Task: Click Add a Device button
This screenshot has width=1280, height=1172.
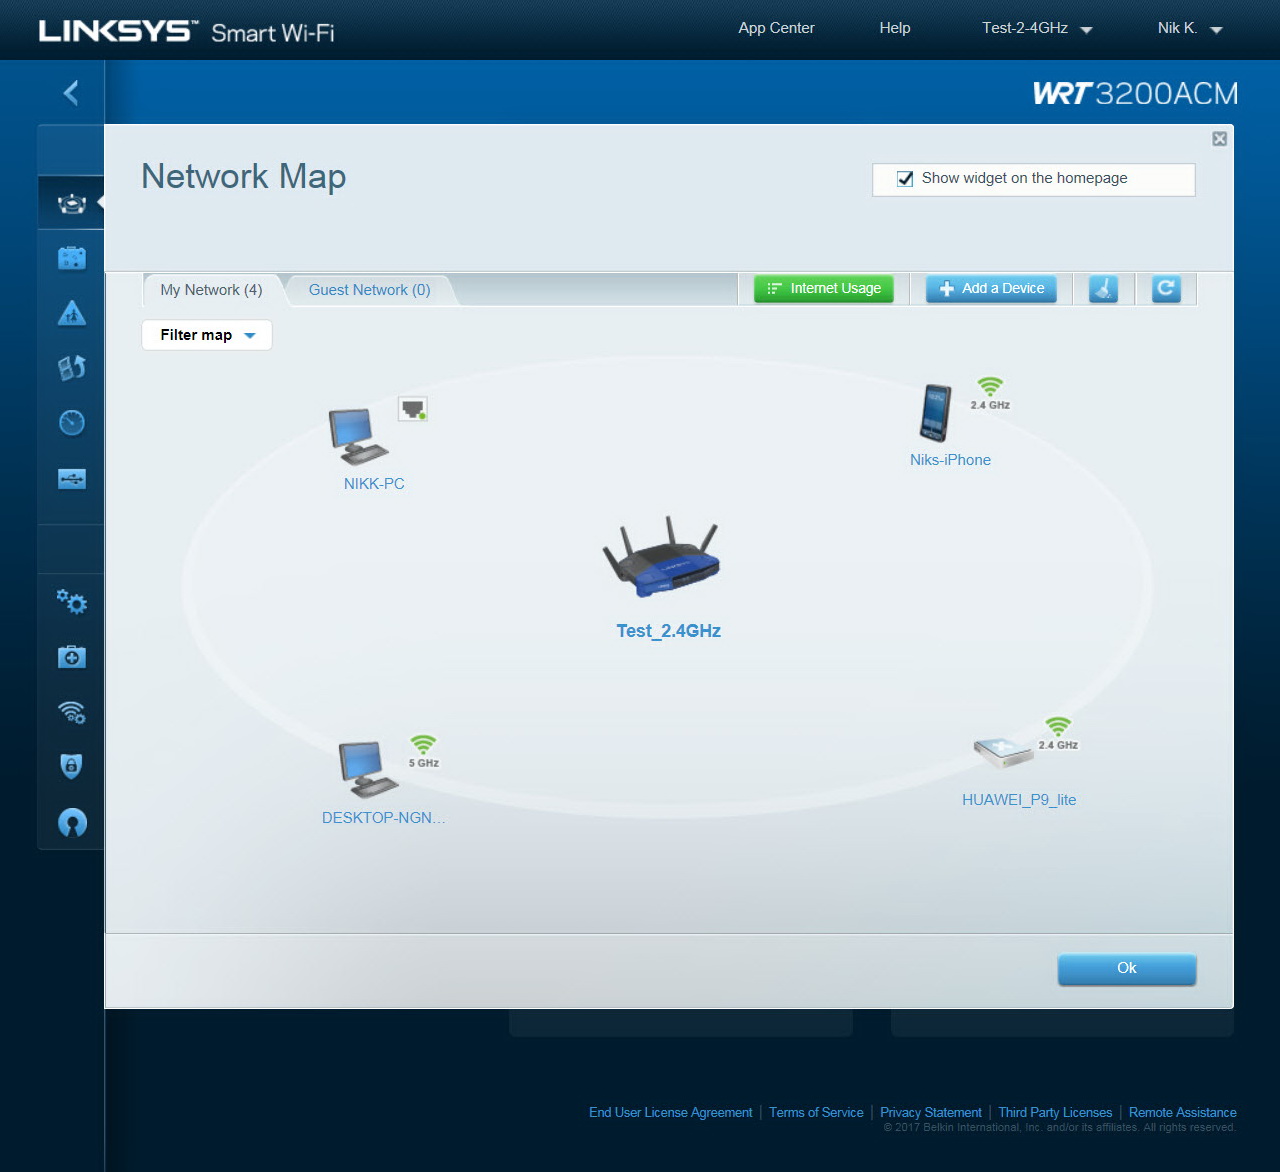Action: (991, 289)
